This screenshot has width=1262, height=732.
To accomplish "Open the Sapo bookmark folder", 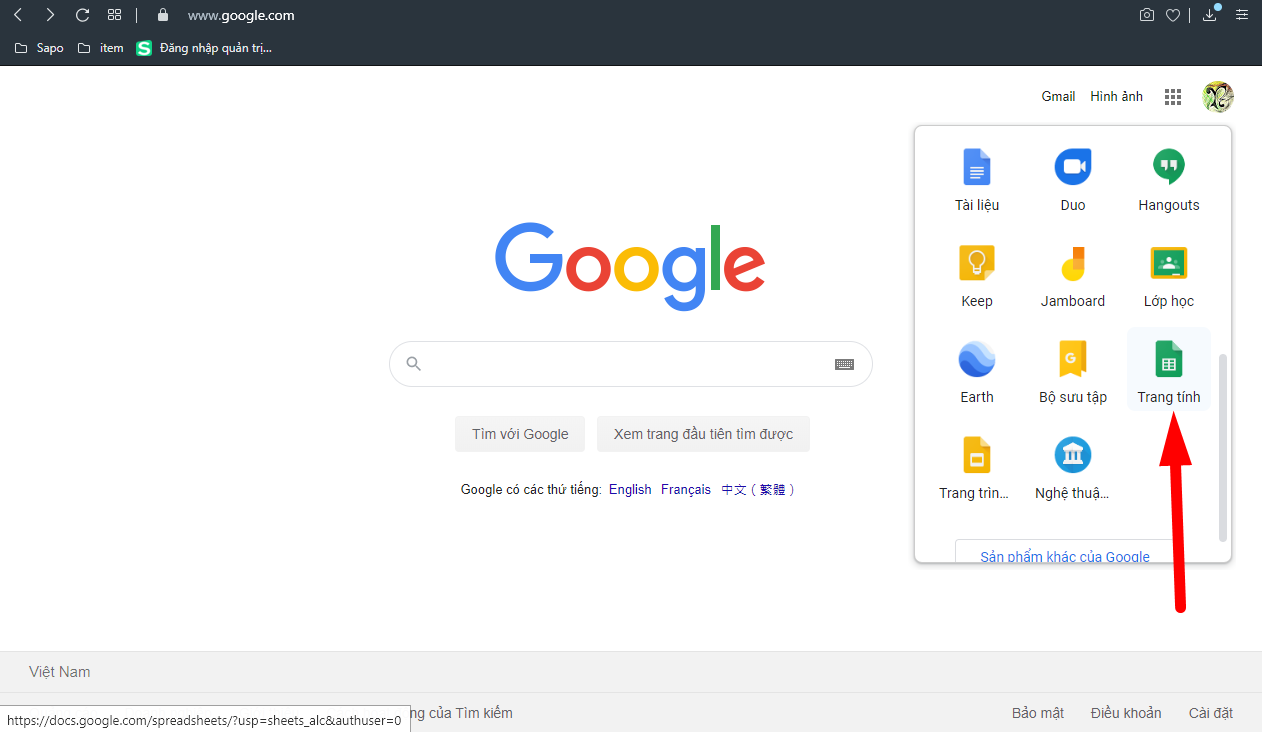I will tap(39, 48).
